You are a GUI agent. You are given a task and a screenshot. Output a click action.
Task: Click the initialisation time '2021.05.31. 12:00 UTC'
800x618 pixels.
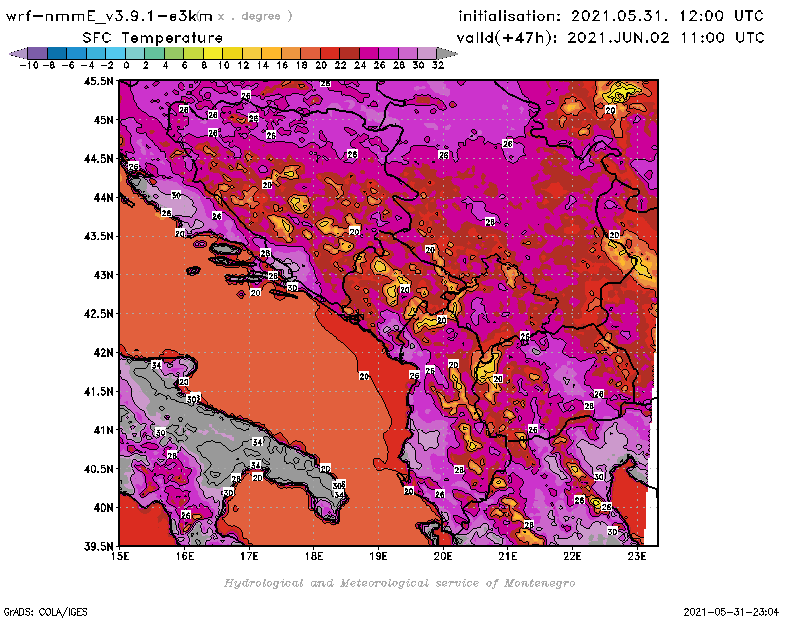(667, 16)
